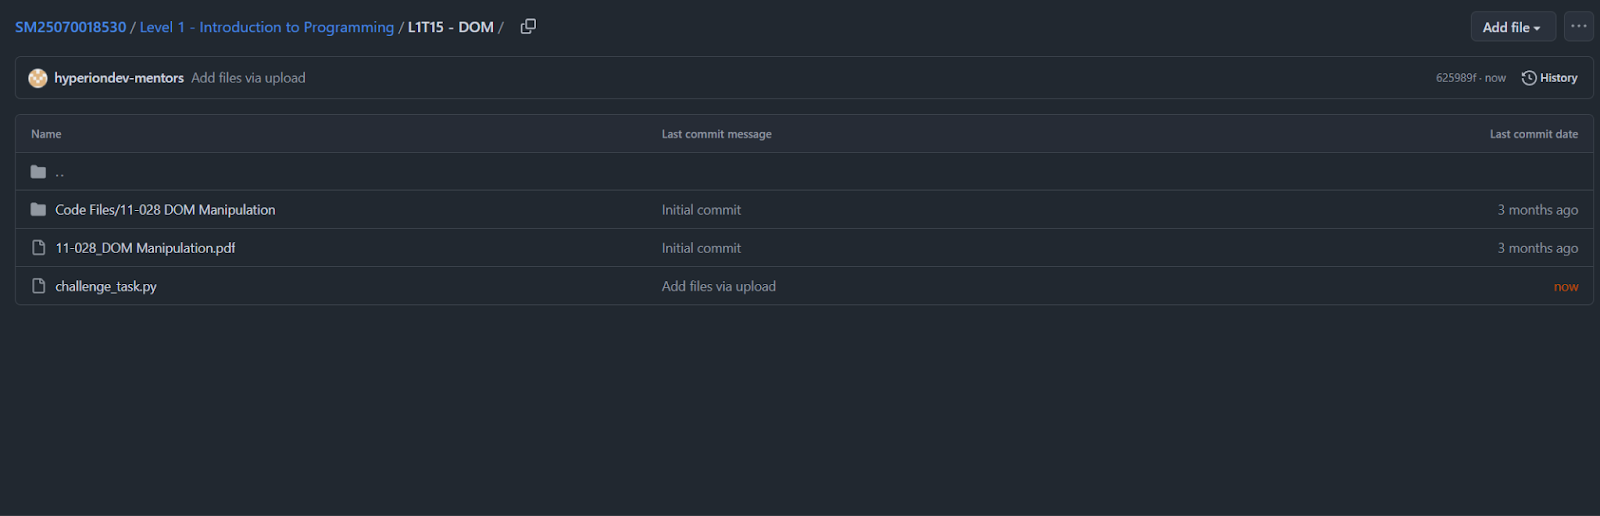Open 11-028_DOM Manipulation.pdf file
Image resolution: width=1600 pixels, height=516 pixels.
[x=145, y=248]
